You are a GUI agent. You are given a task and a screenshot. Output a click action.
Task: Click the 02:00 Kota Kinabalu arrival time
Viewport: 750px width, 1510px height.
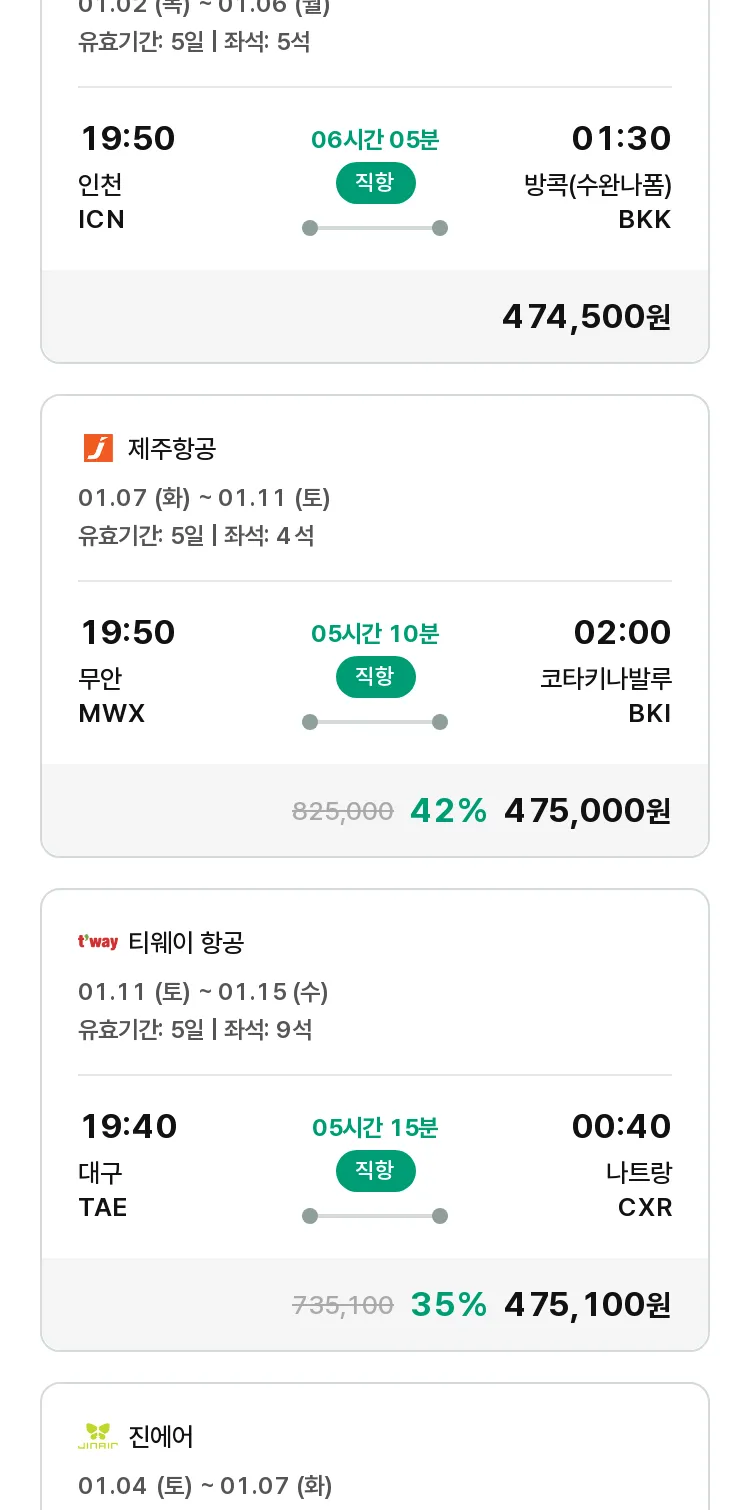pyautogui.click(x=622, y=633)
